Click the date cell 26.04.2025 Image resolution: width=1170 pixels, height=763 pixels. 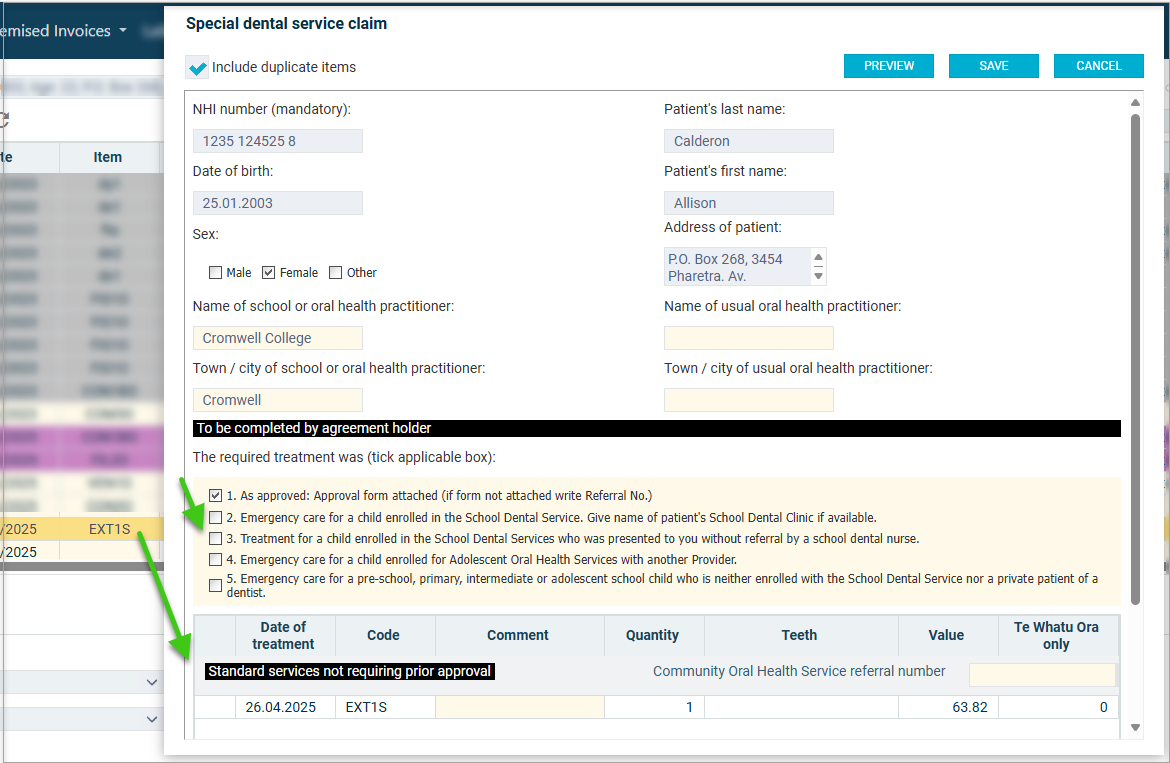[x=284, y=707]
